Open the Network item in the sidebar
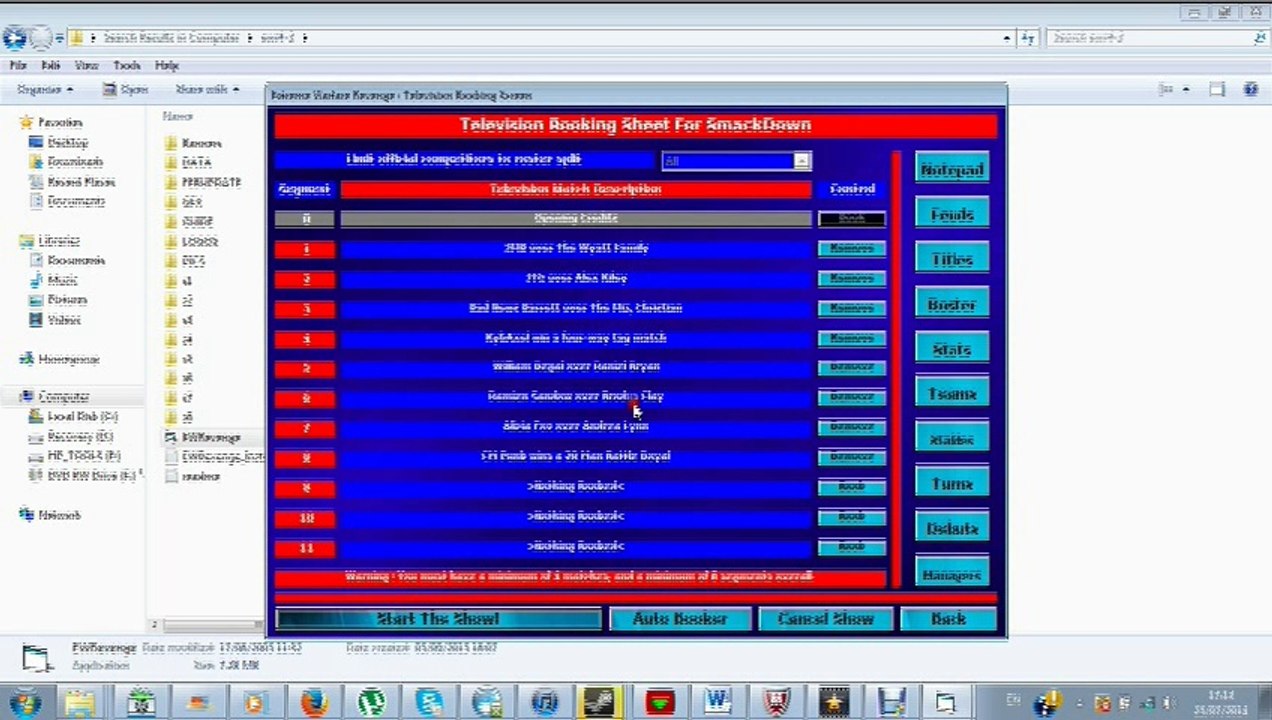1272x720 pixels. pyautogui.click(x=50, y=515)
